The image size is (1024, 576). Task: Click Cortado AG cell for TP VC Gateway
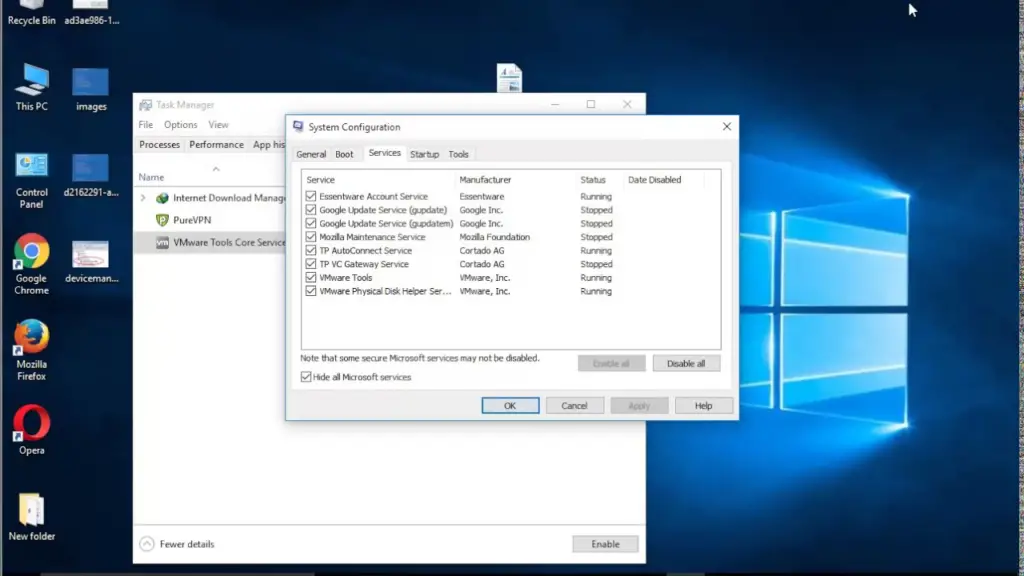[481, 264]
